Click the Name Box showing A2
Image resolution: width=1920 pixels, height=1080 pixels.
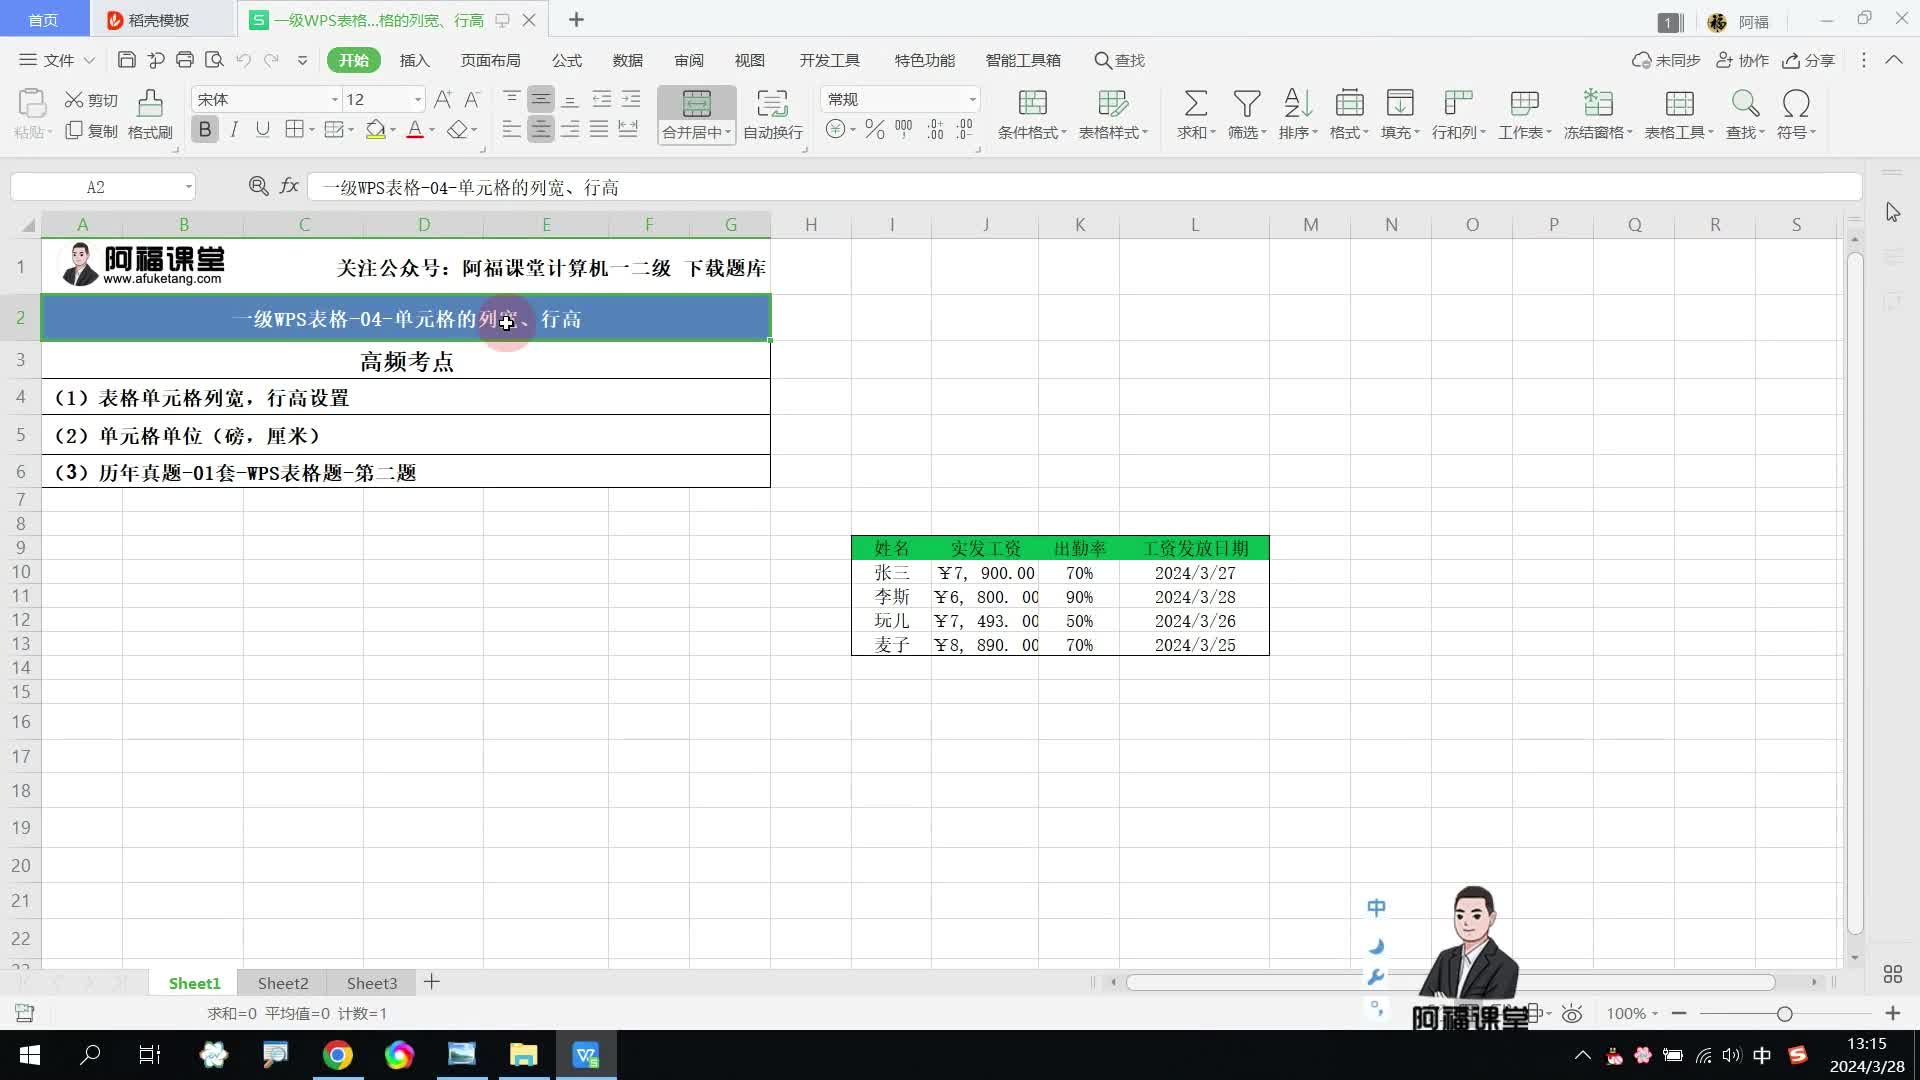(x=96, y=187)
